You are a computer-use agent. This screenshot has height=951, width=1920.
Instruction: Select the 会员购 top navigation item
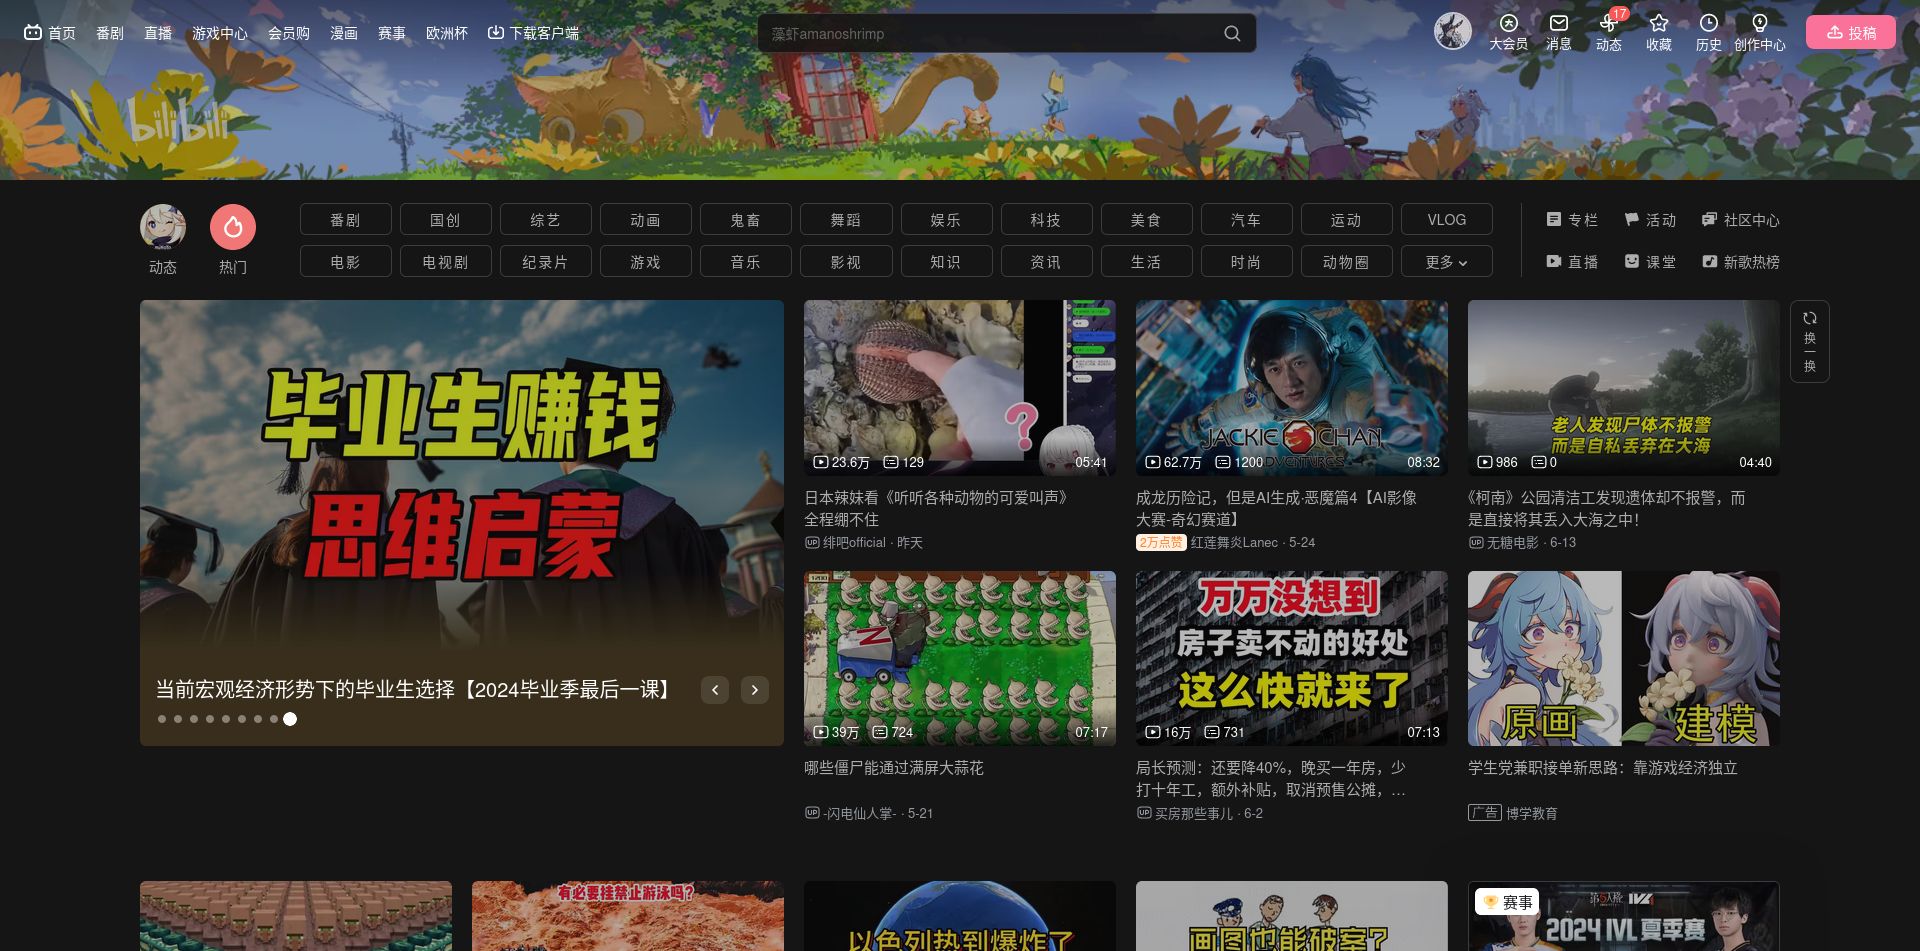click(x=289, y=33)
